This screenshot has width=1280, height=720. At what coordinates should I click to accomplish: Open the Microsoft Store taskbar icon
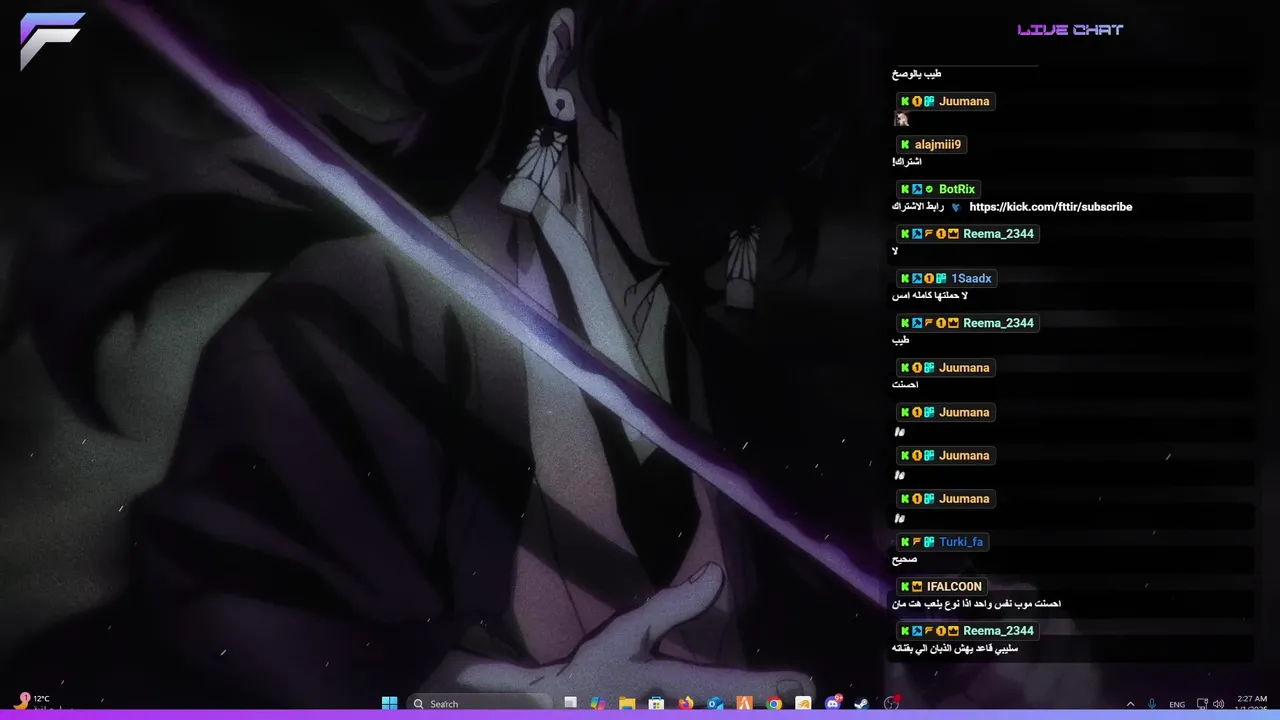pyautogui.click(x=656, y=703)
